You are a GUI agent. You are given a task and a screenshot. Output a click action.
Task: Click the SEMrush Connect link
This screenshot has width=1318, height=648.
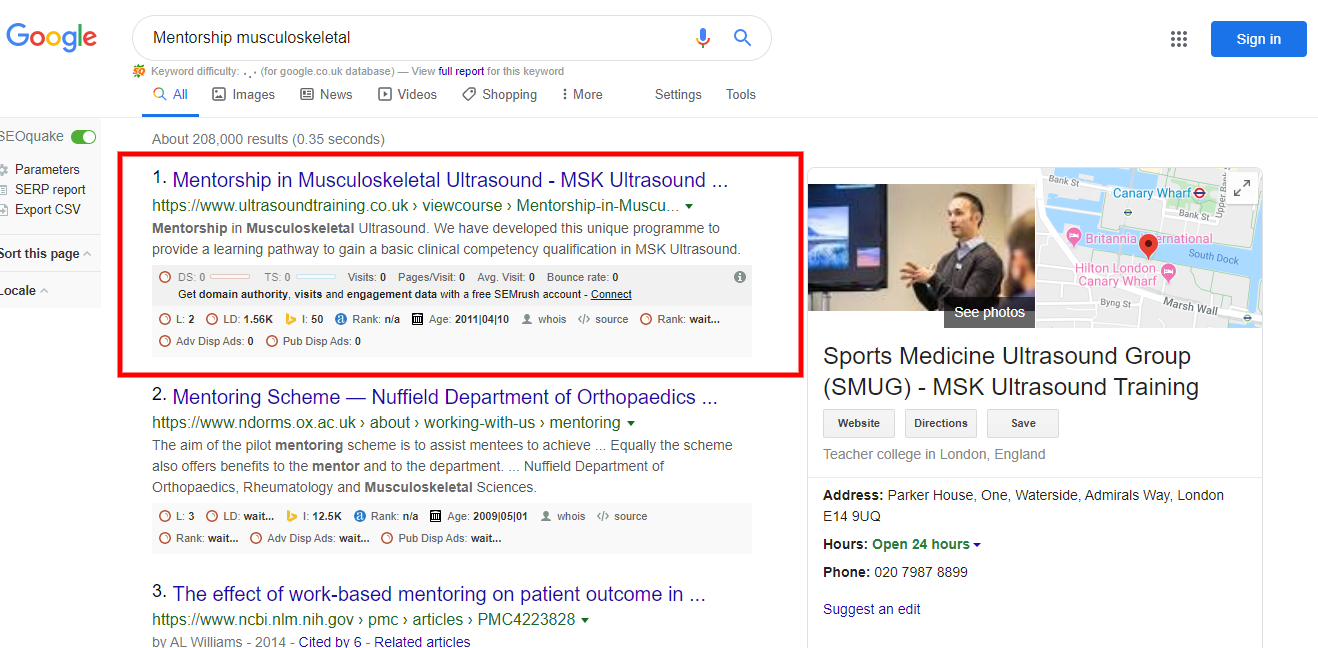pos(611,294)
